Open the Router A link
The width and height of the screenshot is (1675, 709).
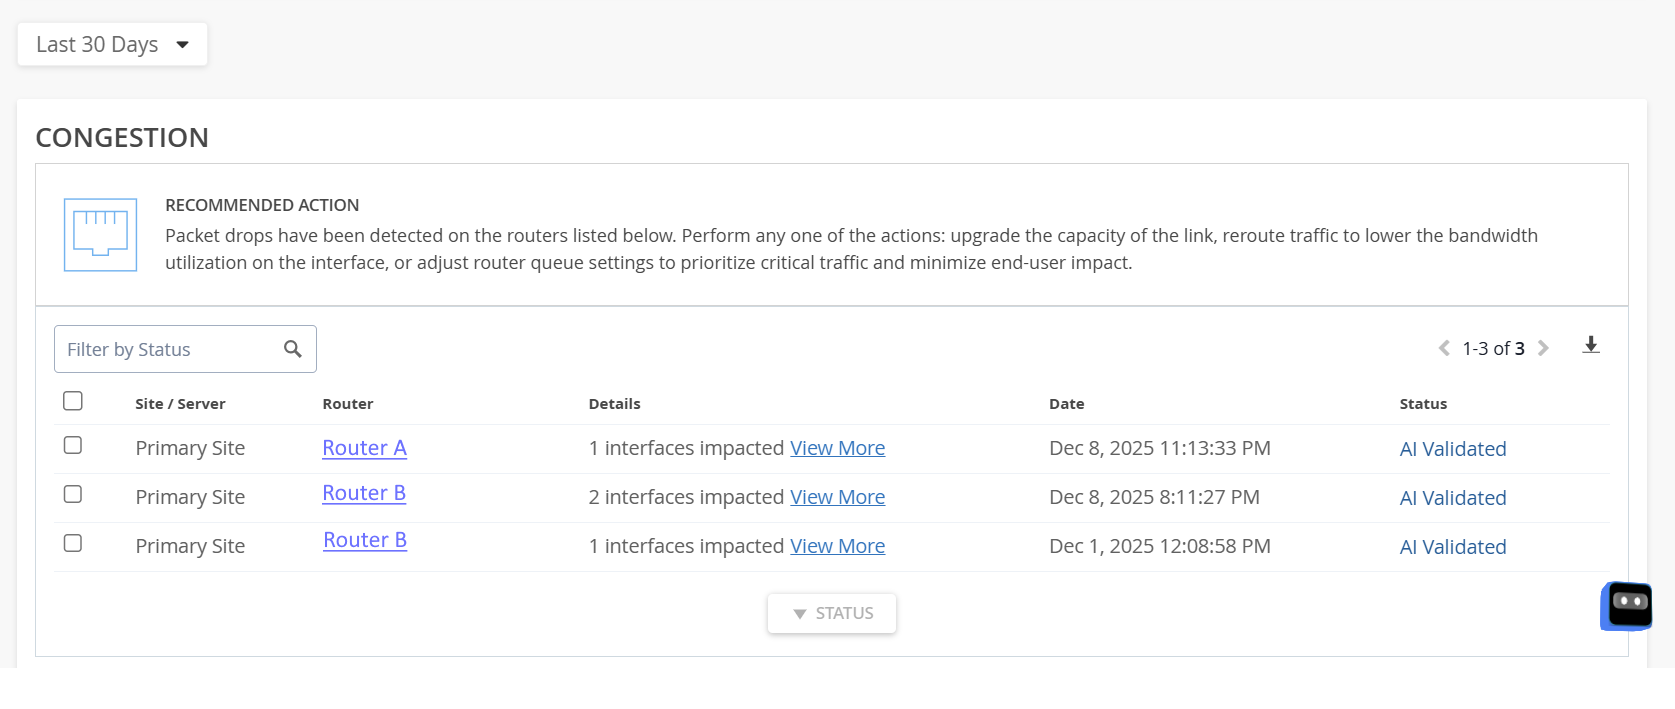click(364, 448)
